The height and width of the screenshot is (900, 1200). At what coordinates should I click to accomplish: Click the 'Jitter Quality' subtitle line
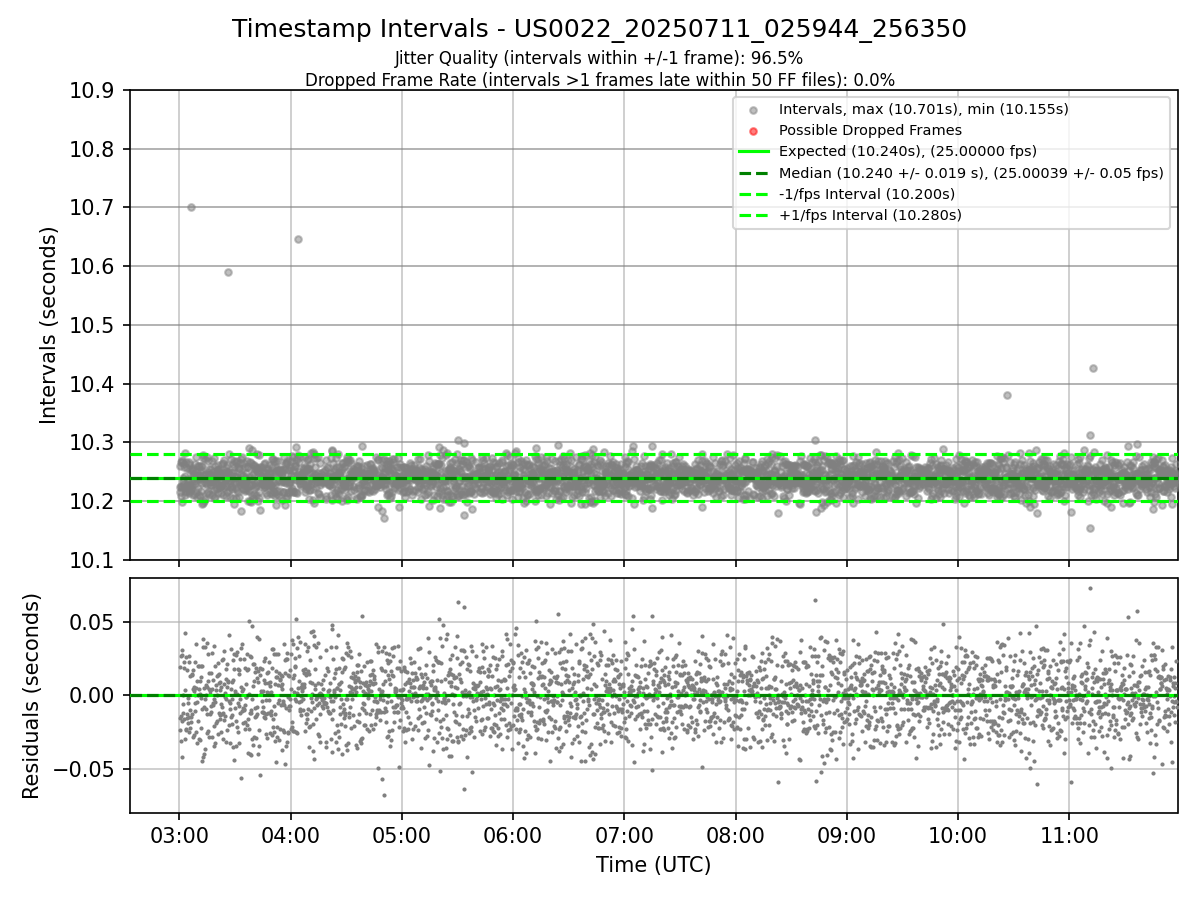pos(599,59)
